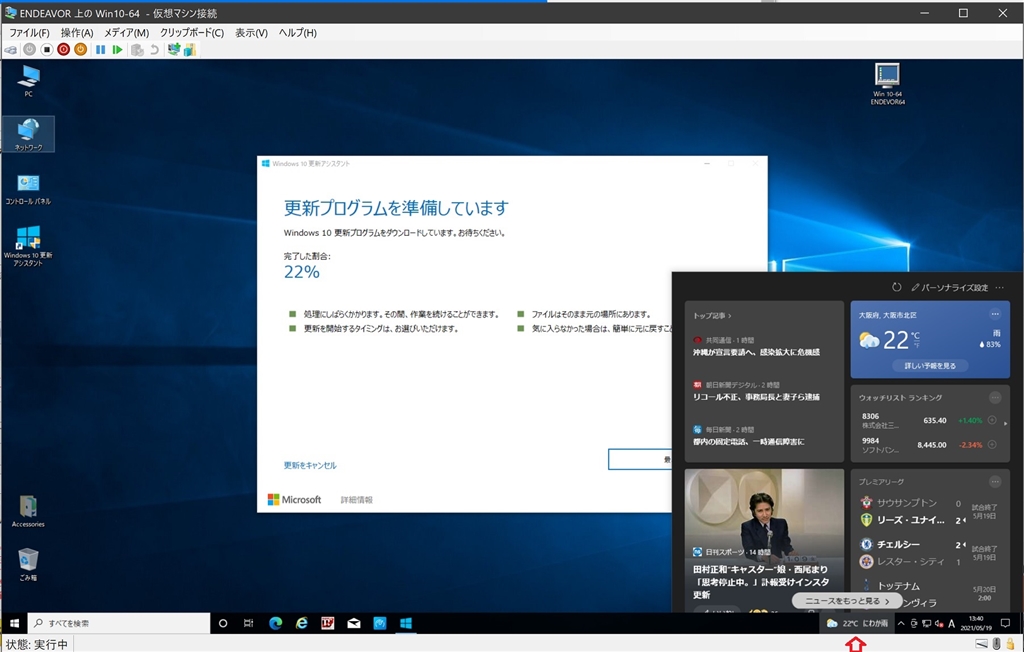
Task: Open ウォッチリスト ランキング card options menu
Action: tap(995, 397)
